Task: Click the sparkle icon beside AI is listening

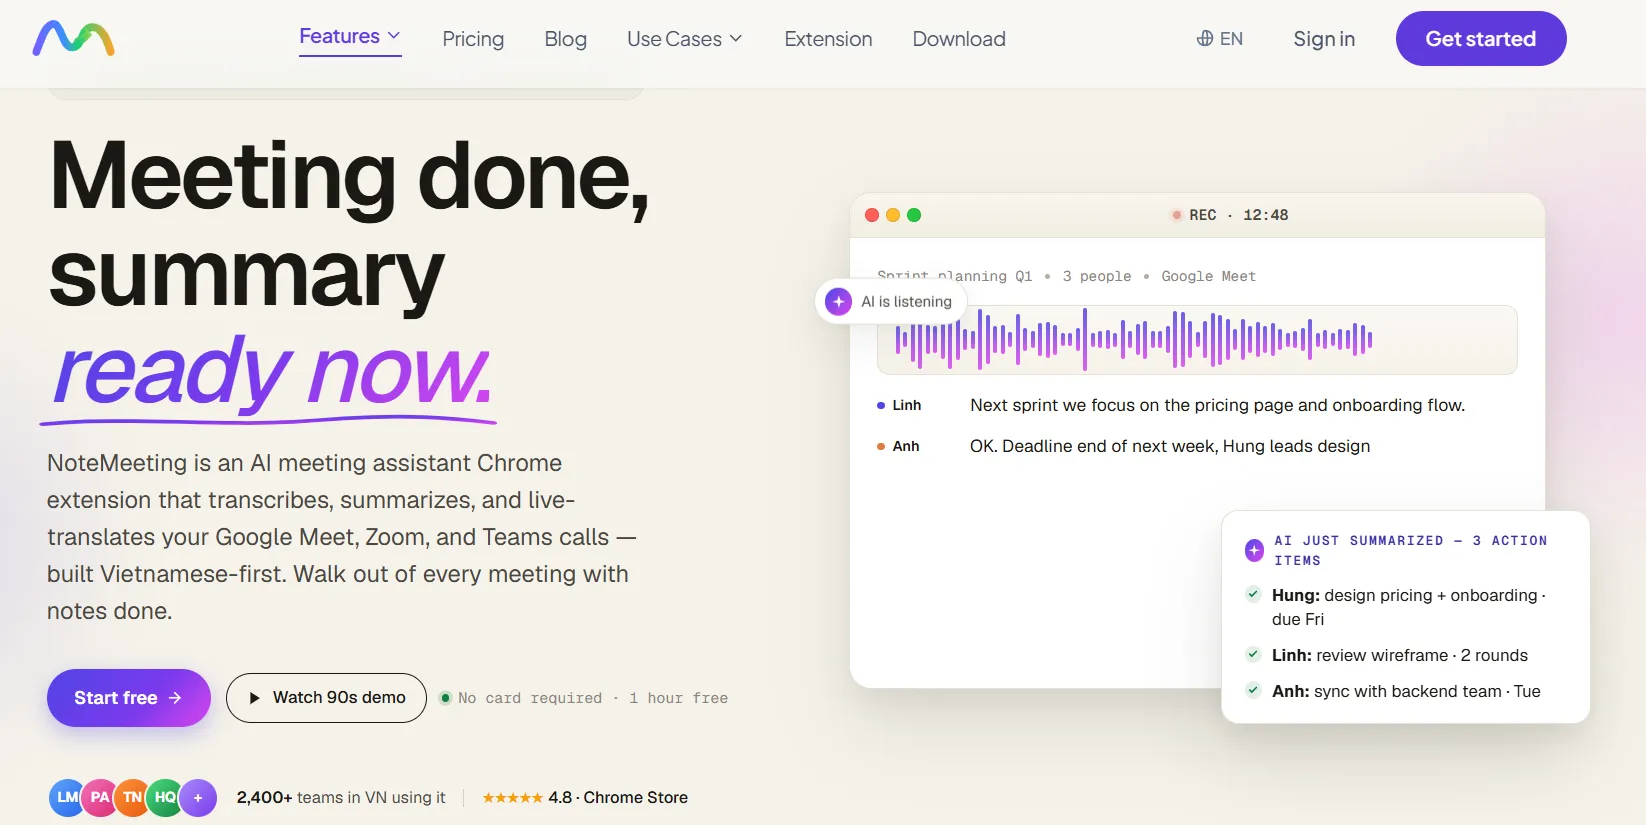Action: click(x=839, y=301)
